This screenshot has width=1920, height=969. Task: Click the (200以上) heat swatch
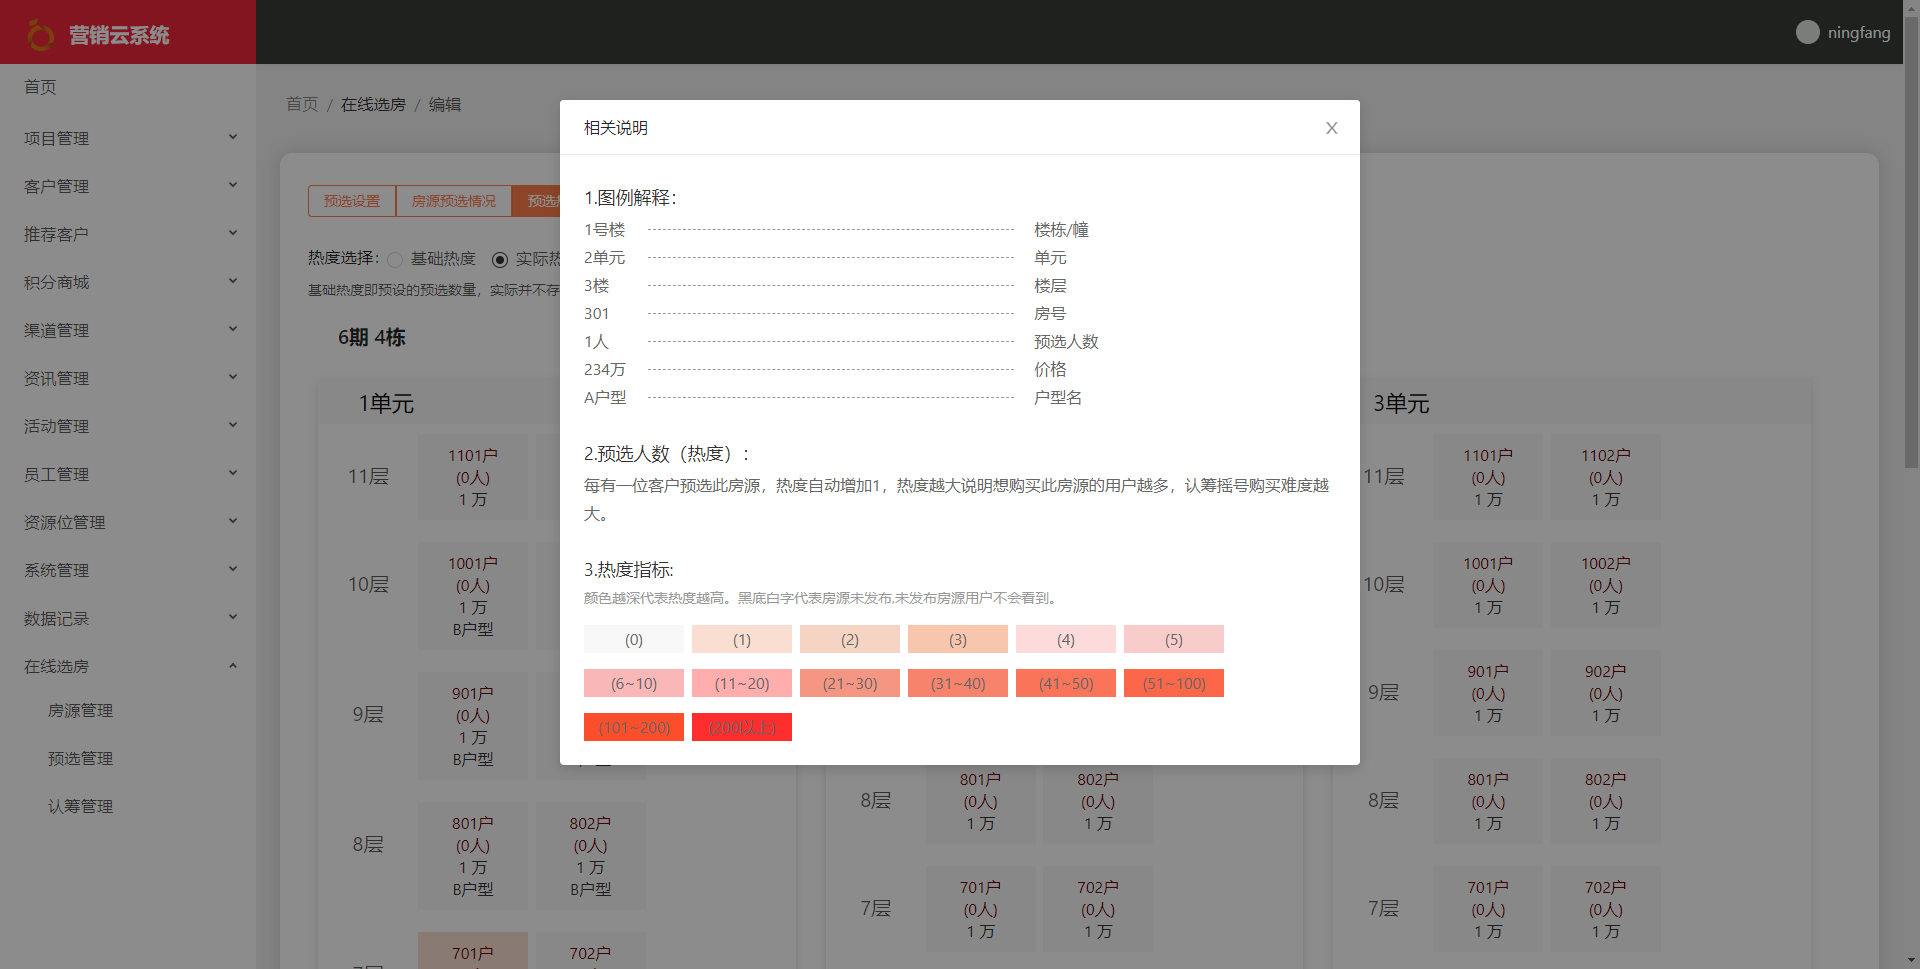tap(742, 727)
